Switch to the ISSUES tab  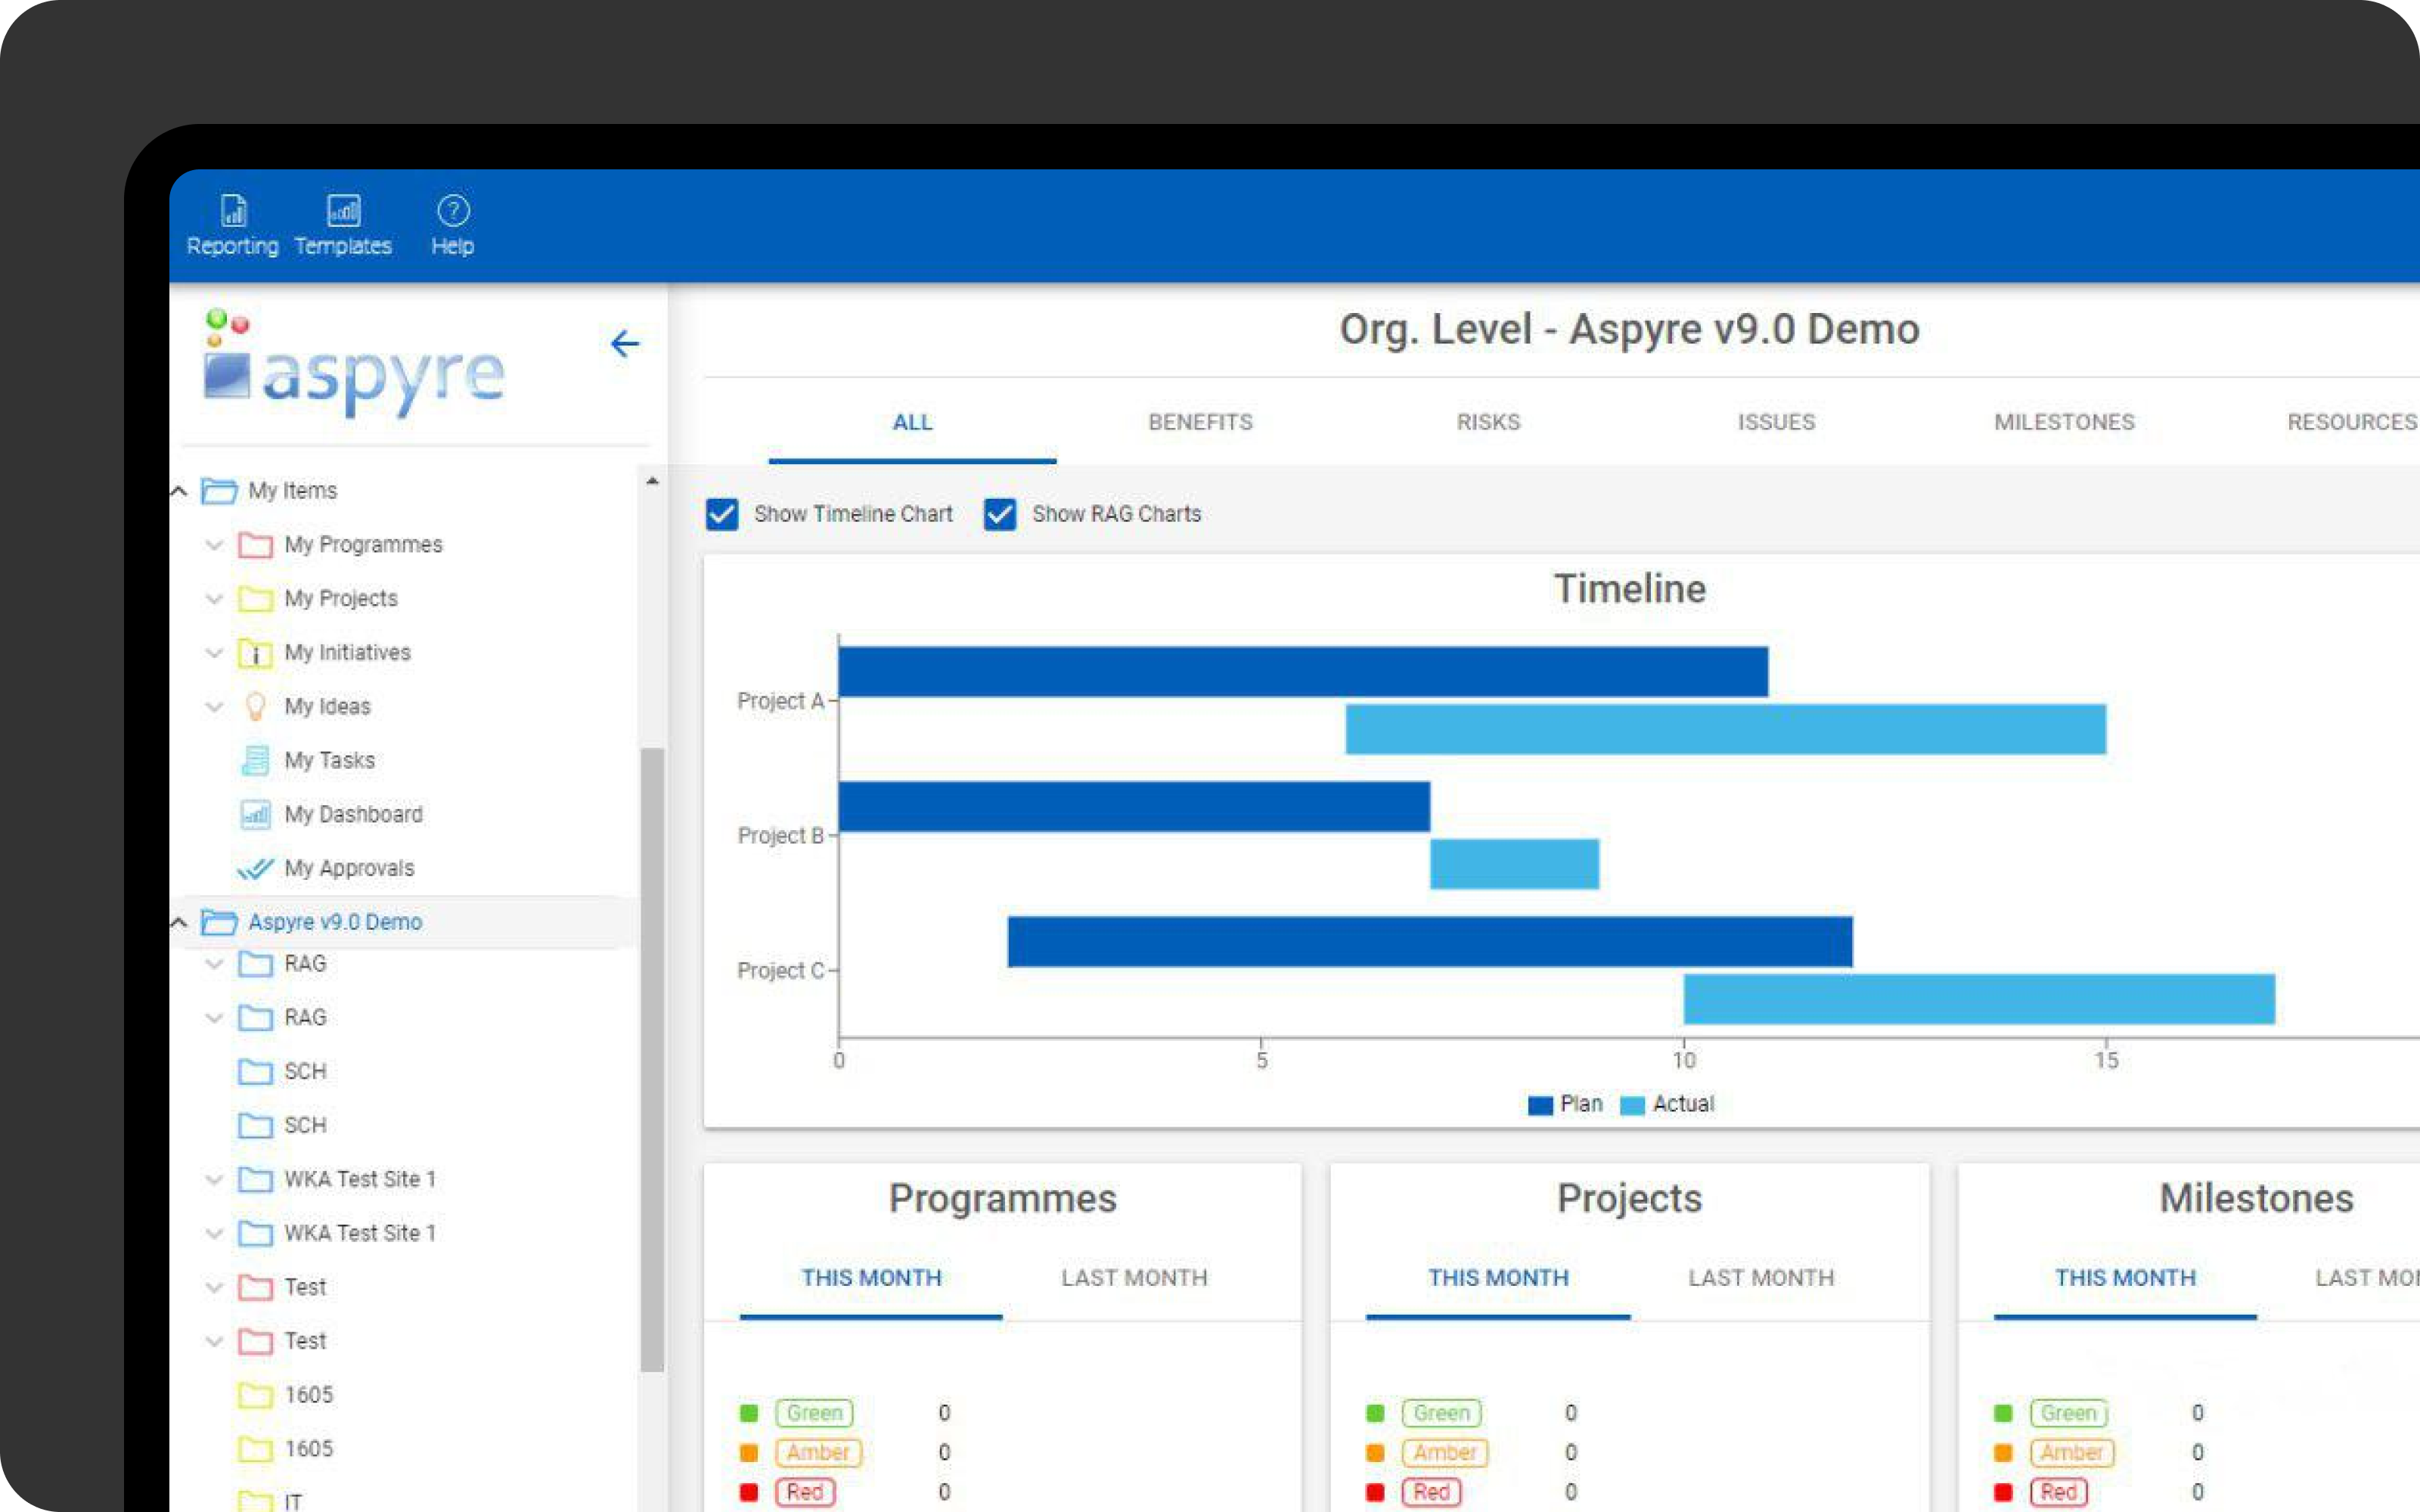pos(1776,422)
